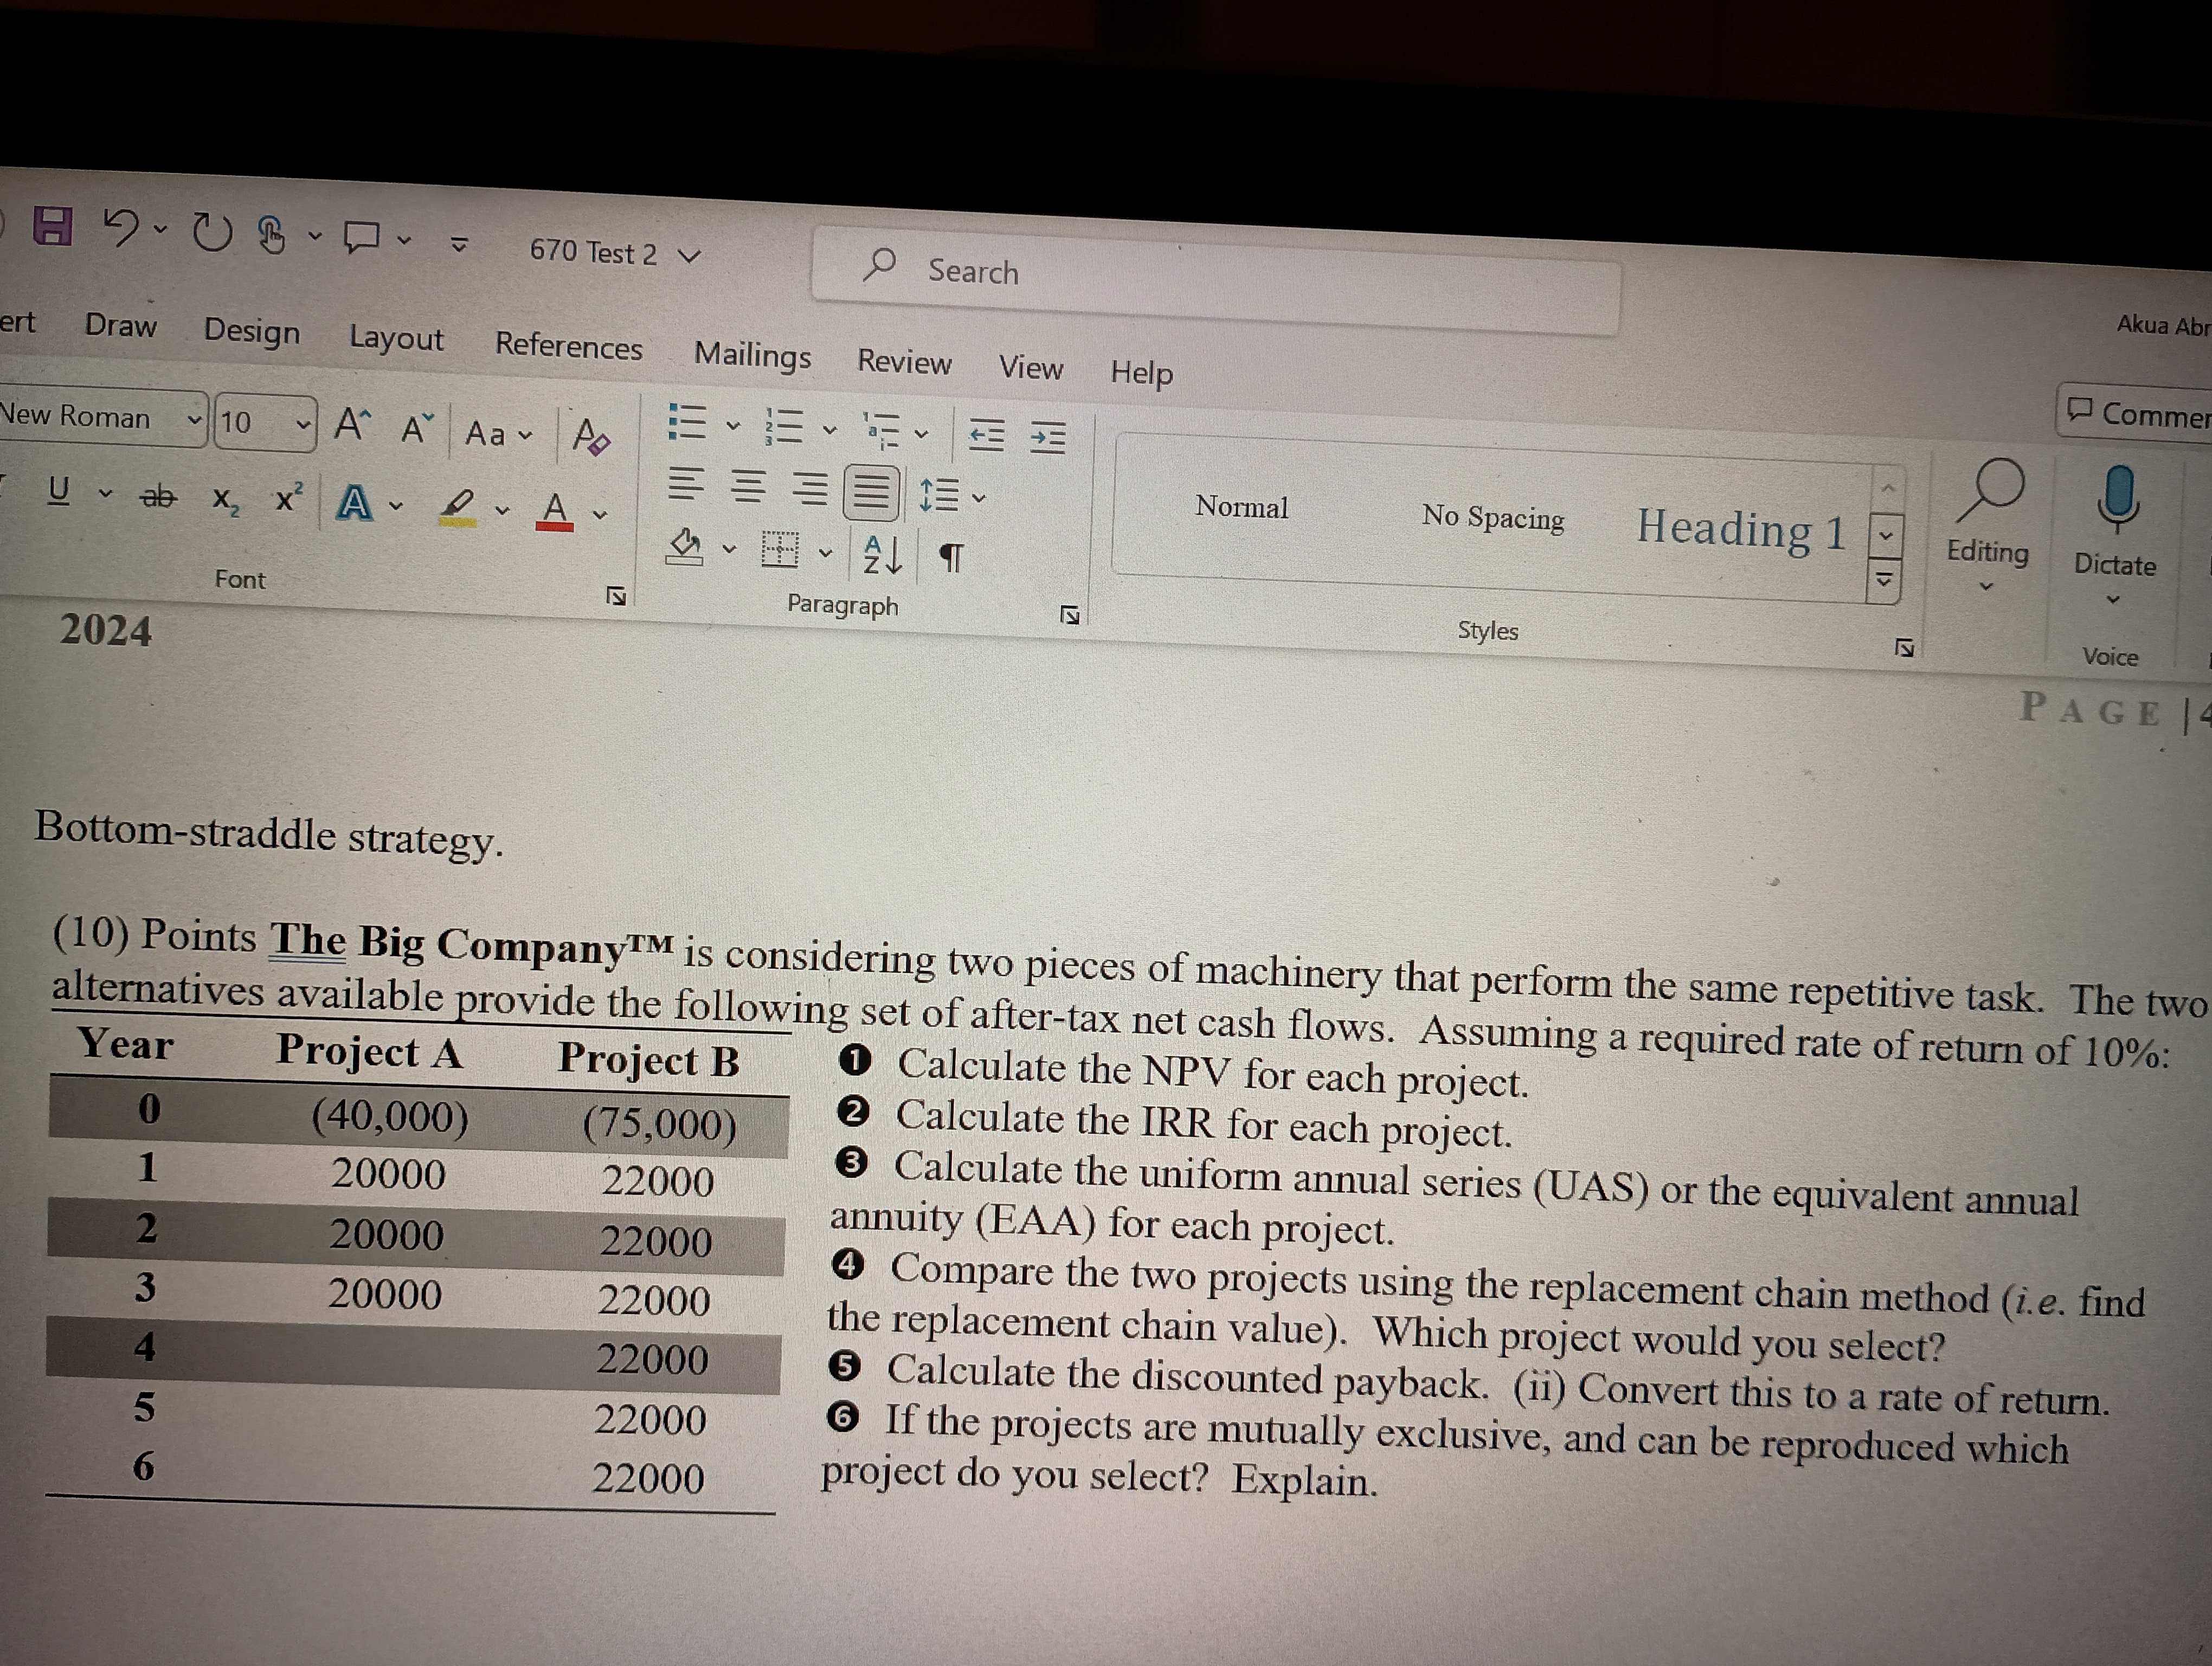Toggle Show/Hide paragraph marks
This screenshot has height=1666, width=2212.
[x=952, y=558]
